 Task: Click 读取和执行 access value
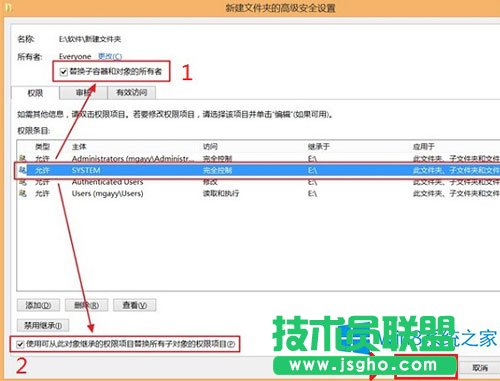pos(221,193)
